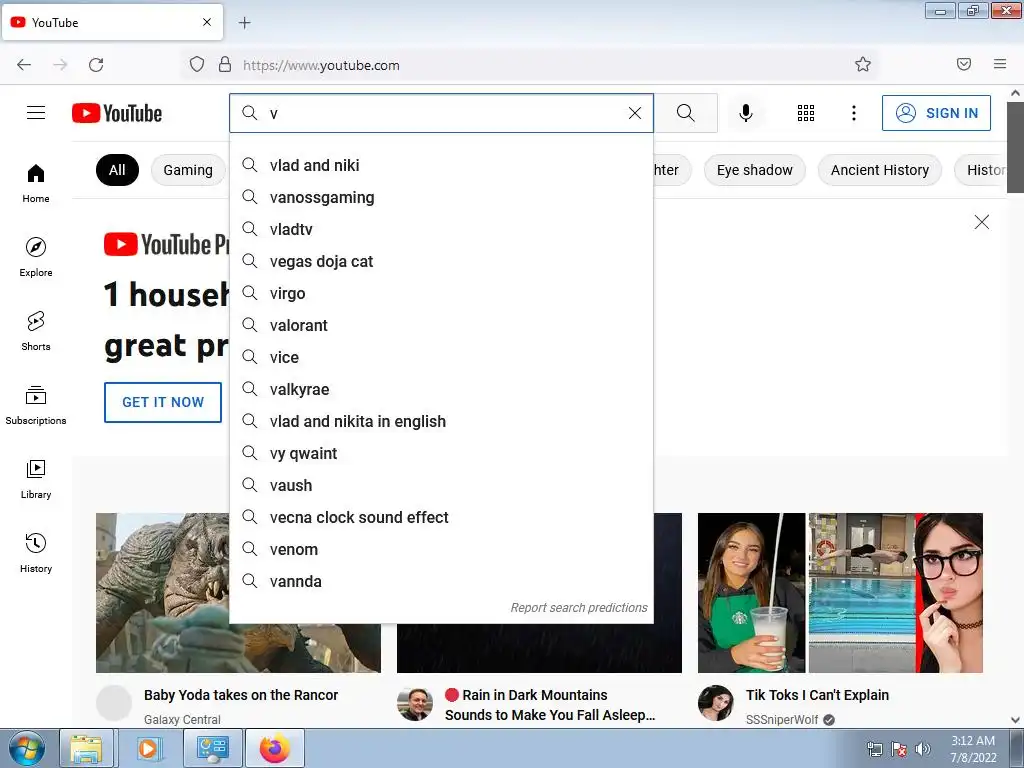Image resolution: width=1024 pixels, height=768 pixels.
Task: Select the Eye shadow filter chip
Action: pos(754,170)
